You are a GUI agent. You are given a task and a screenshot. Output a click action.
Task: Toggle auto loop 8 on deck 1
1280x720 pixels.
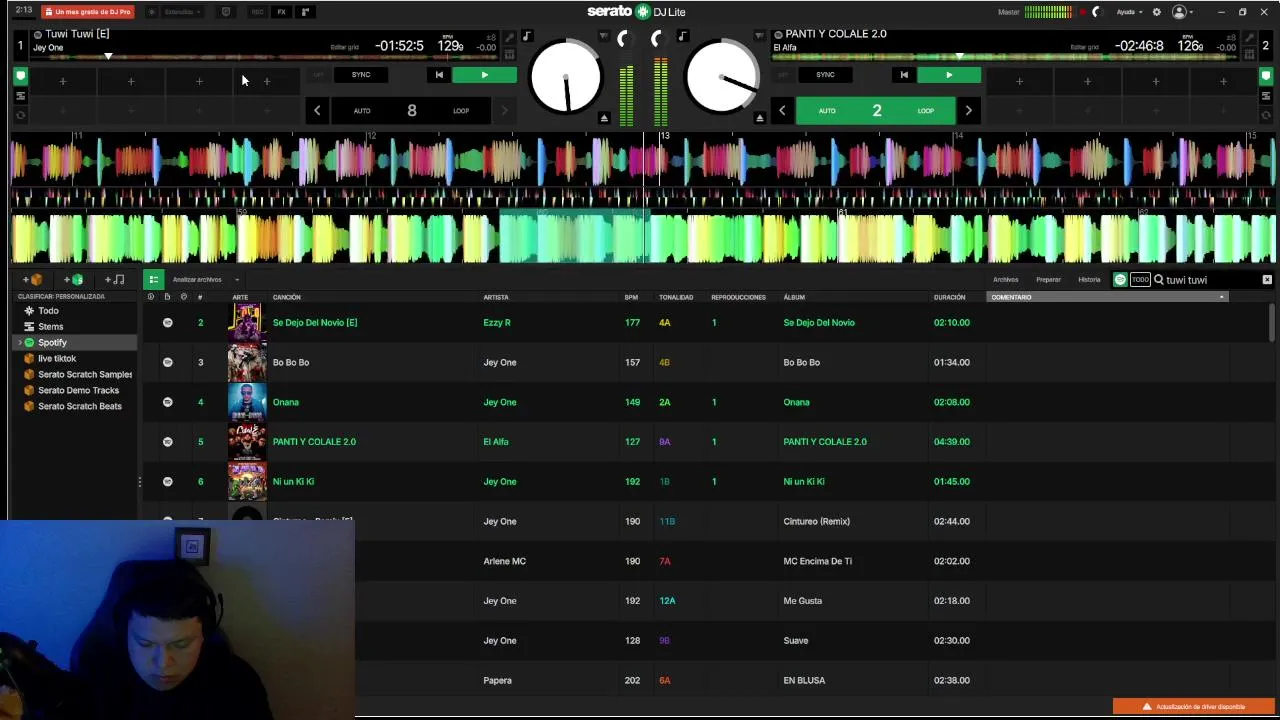click(x=411, y=111)
